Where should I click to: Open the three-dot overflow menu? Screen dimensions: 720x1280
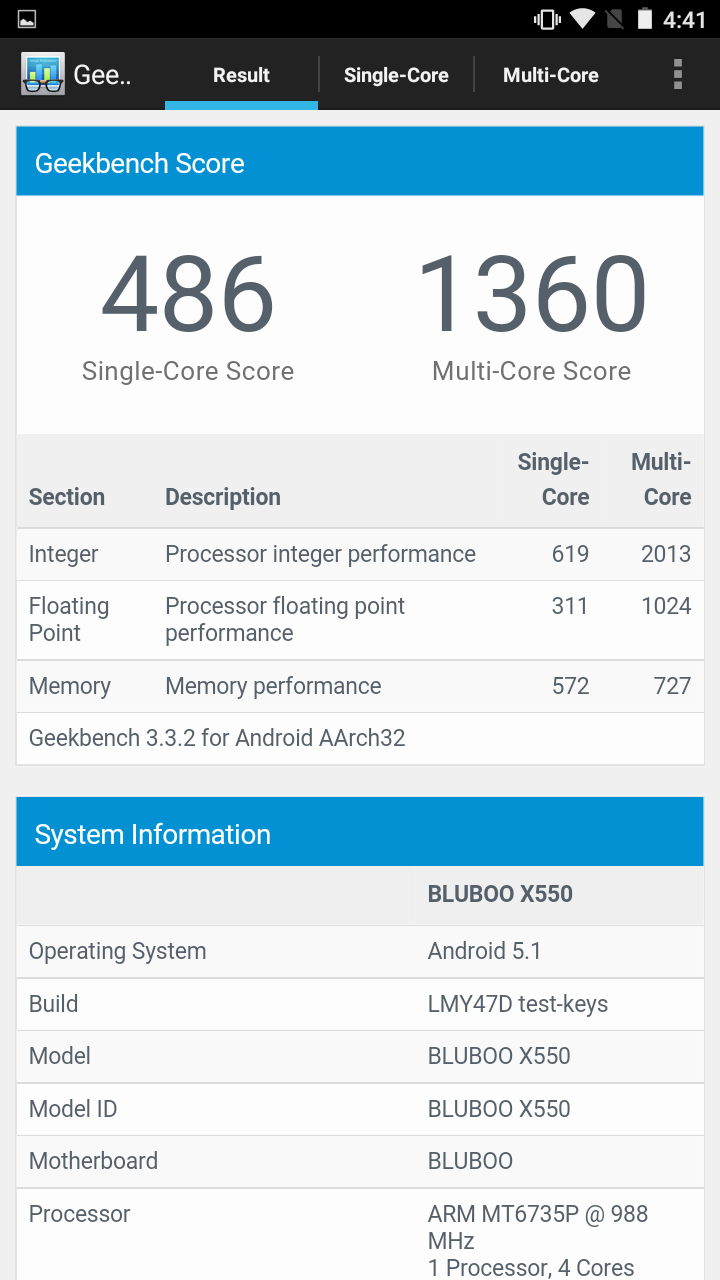point(678,74)
